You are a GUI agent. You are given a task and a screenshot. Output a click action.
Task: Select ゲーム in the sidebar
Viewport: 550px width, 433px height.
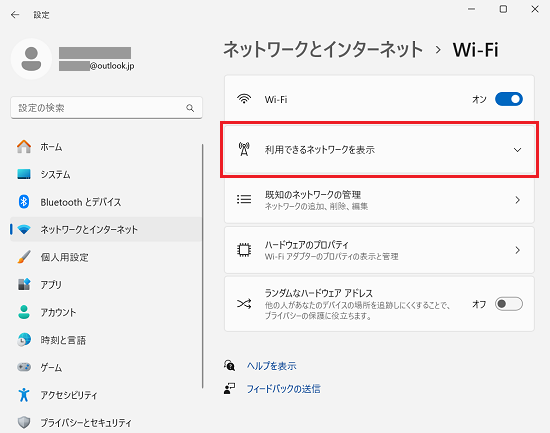[x=106, y=367]
